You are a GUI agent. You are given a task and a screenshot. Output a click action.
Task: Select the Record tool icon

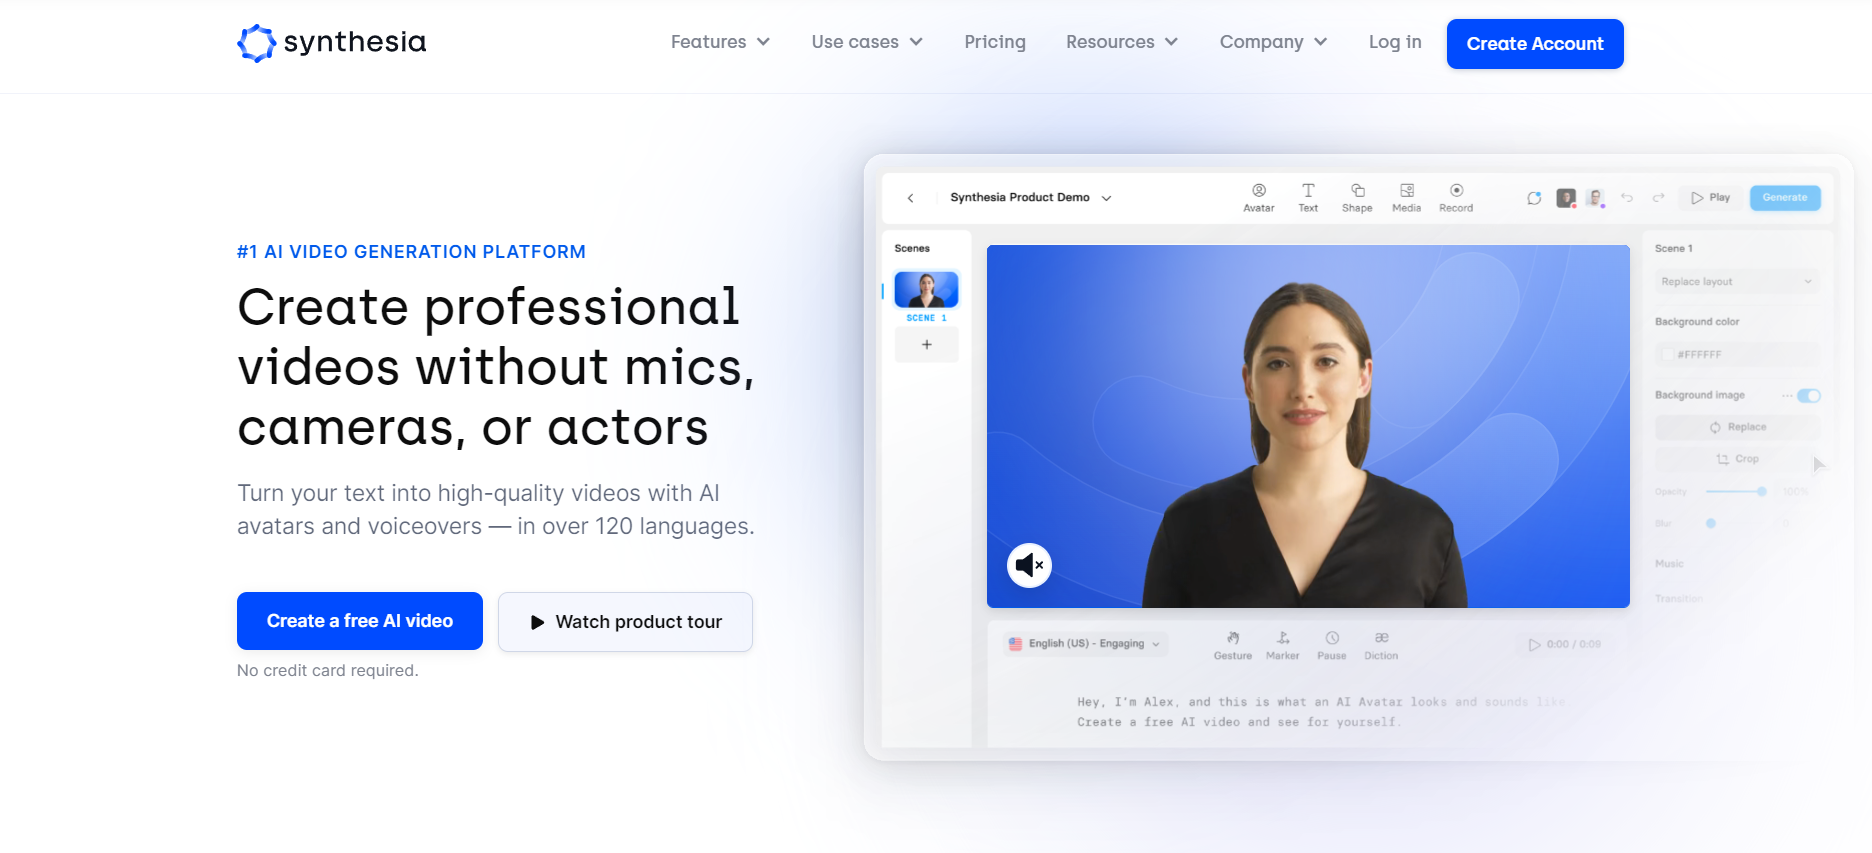tap(1456, 198)
